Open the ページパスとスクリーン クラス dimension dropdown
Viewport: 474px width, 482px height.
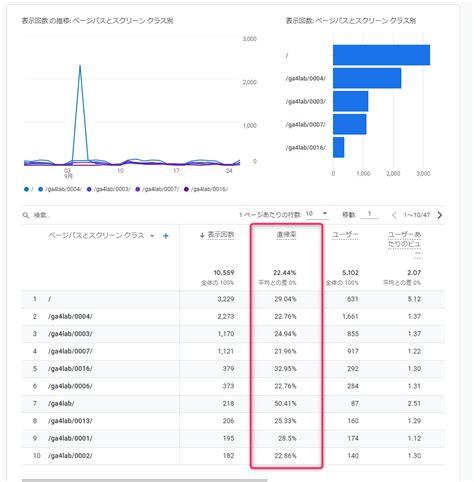coord(152,236)
